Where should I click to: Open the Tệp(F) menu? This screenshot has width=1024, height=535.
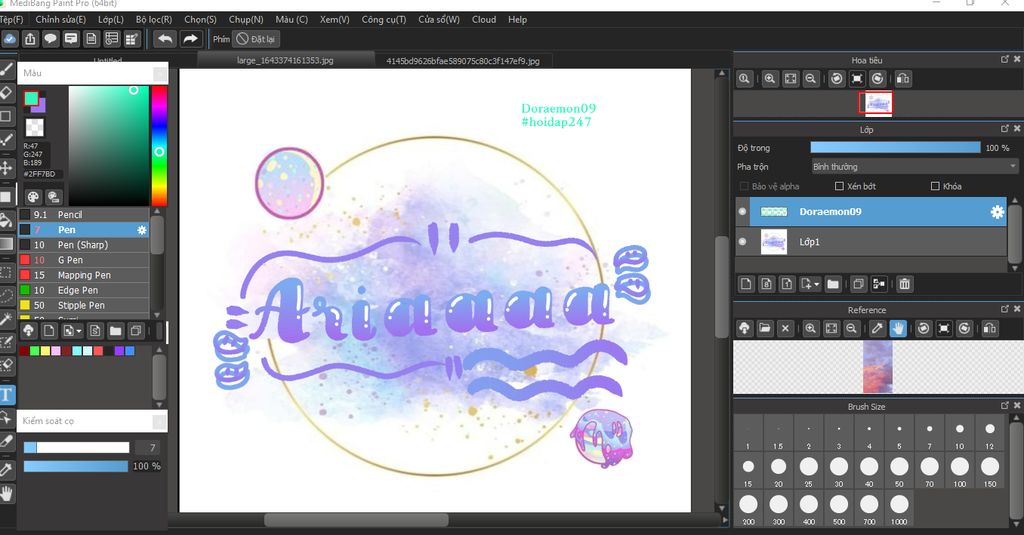(x=11, y=20)
